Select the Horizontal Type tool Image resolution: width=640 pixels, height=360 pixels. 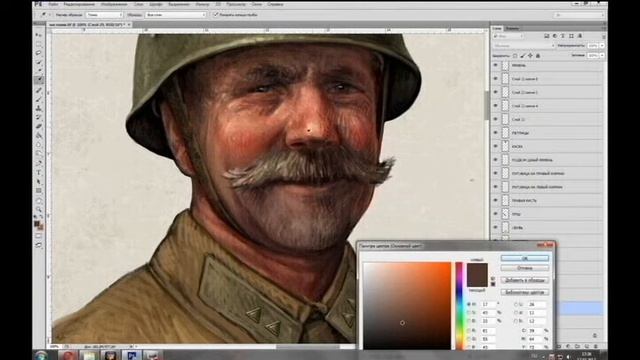coord(39,172)
